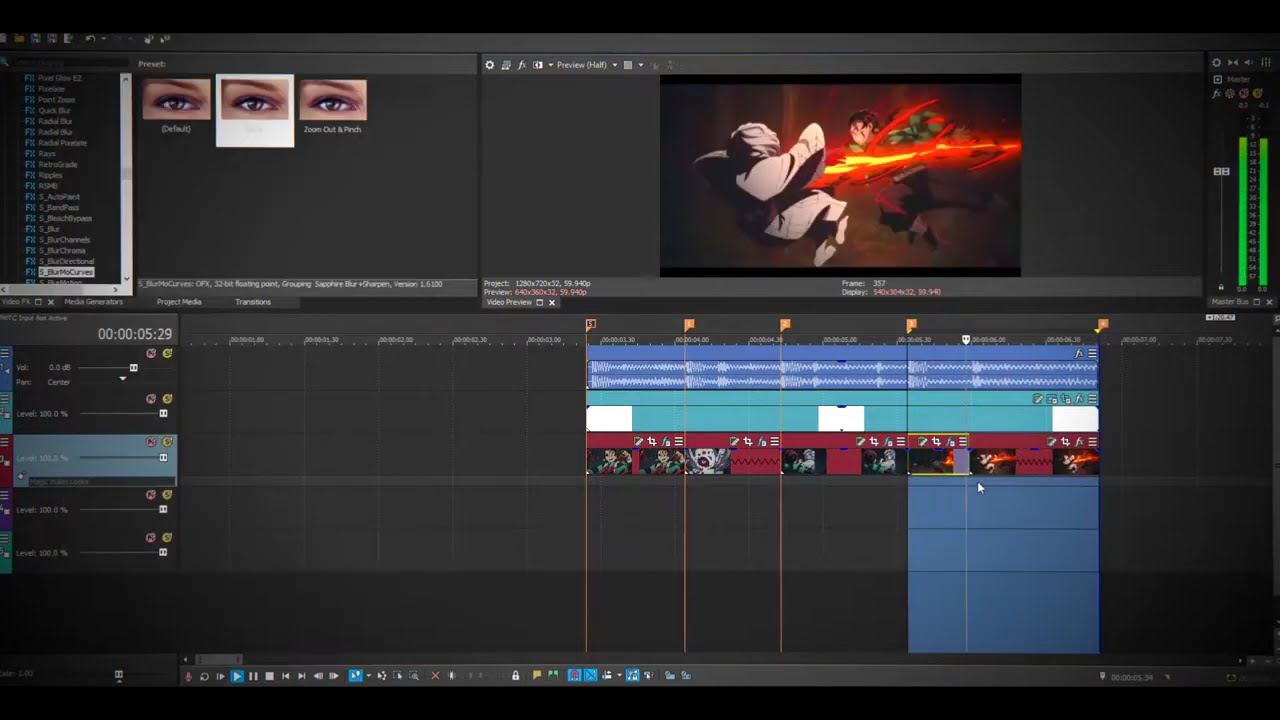Stop playback with the Stop button
1280x720 pixels.
269,676
